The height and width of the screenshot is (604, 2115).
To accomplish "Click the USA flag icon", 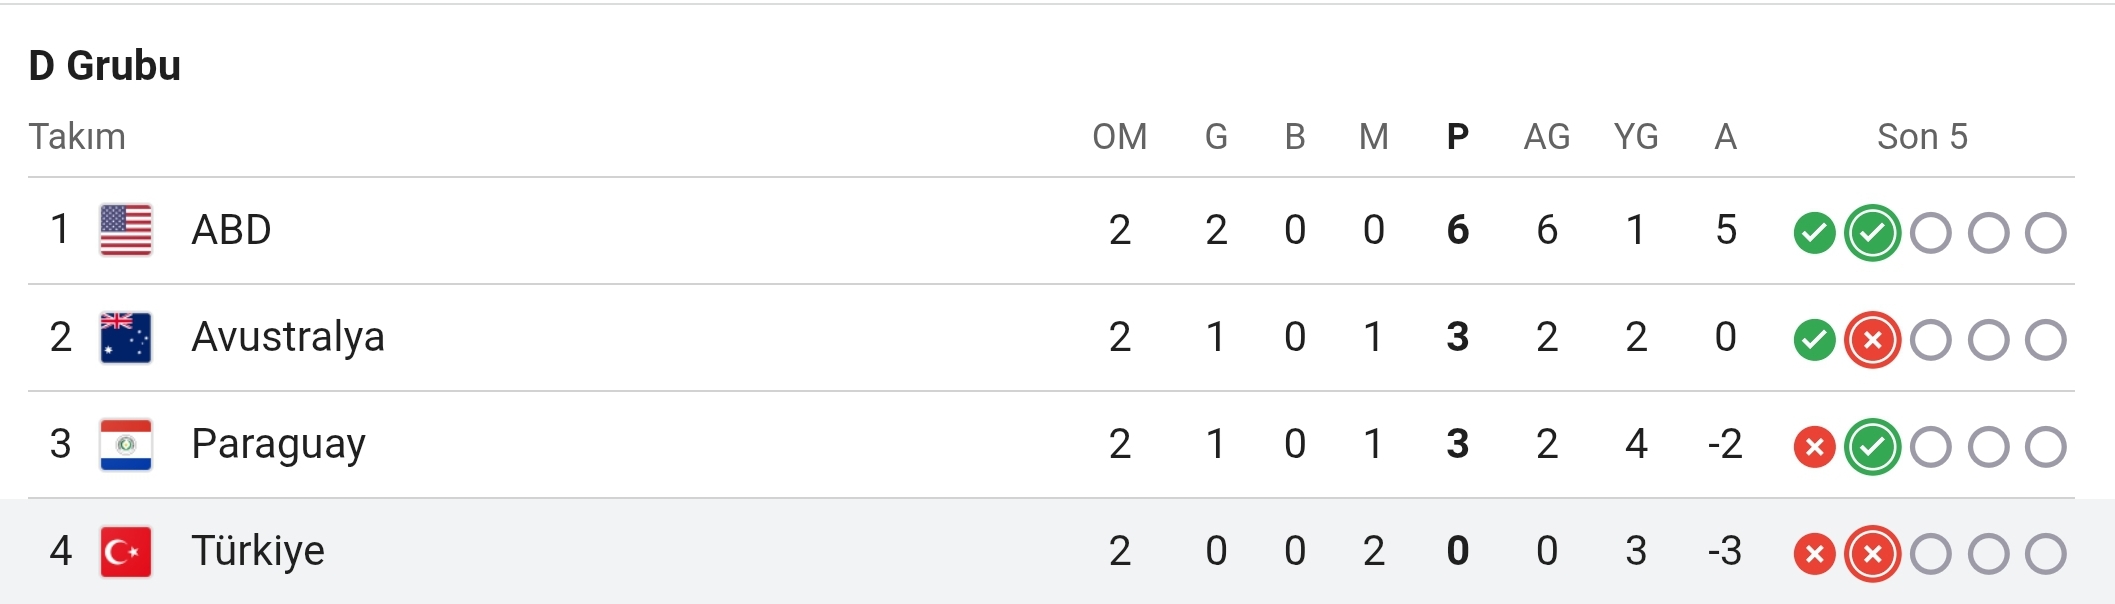I will [x=126, y=230].
